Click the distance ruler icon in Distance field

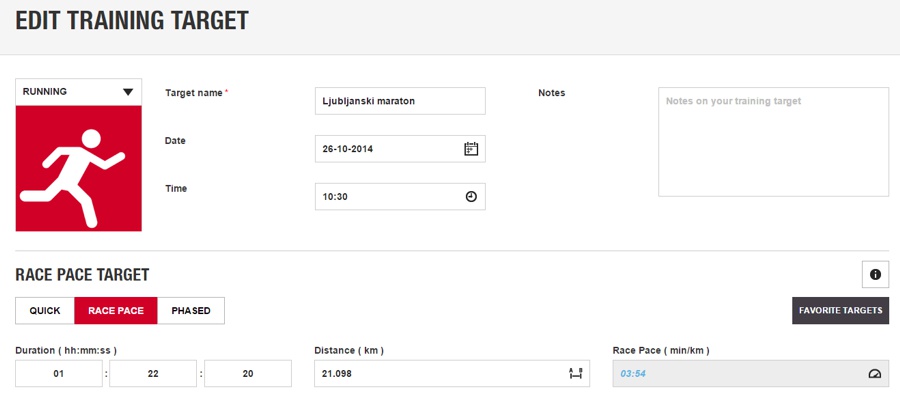click(576, 373)
